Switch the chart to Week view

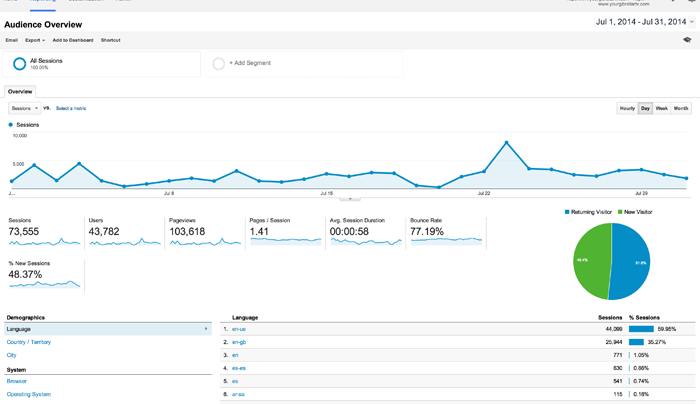click(662, 108)
